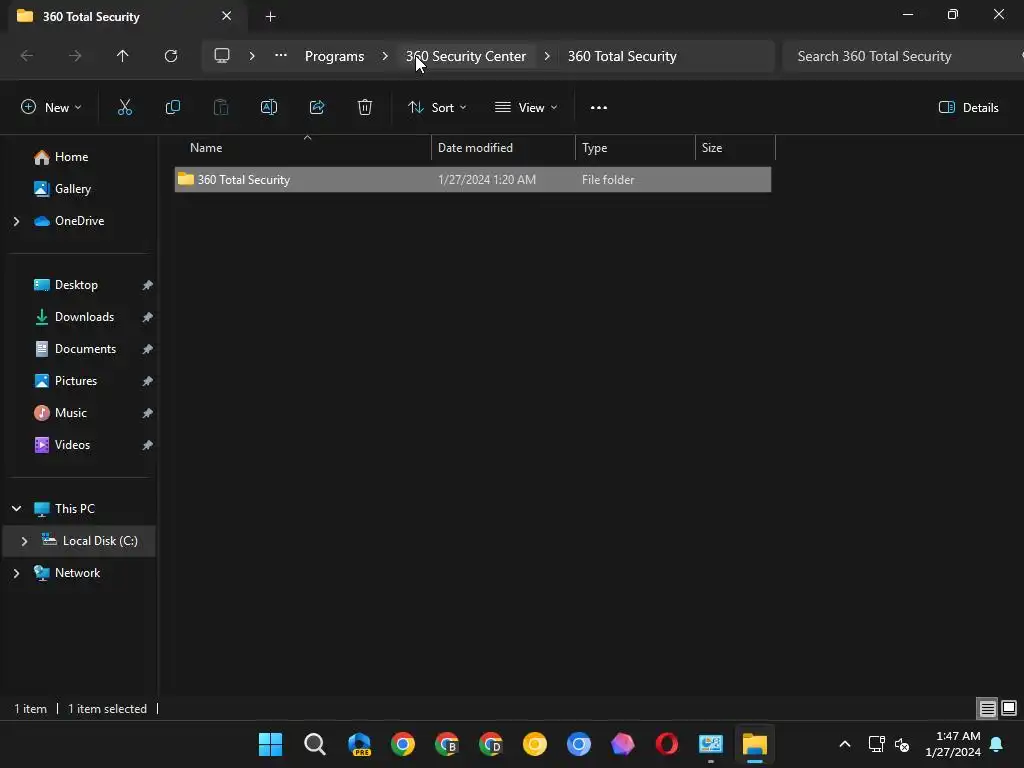
Task: Open the notification bell in system tray
Action: coord(997,744)
